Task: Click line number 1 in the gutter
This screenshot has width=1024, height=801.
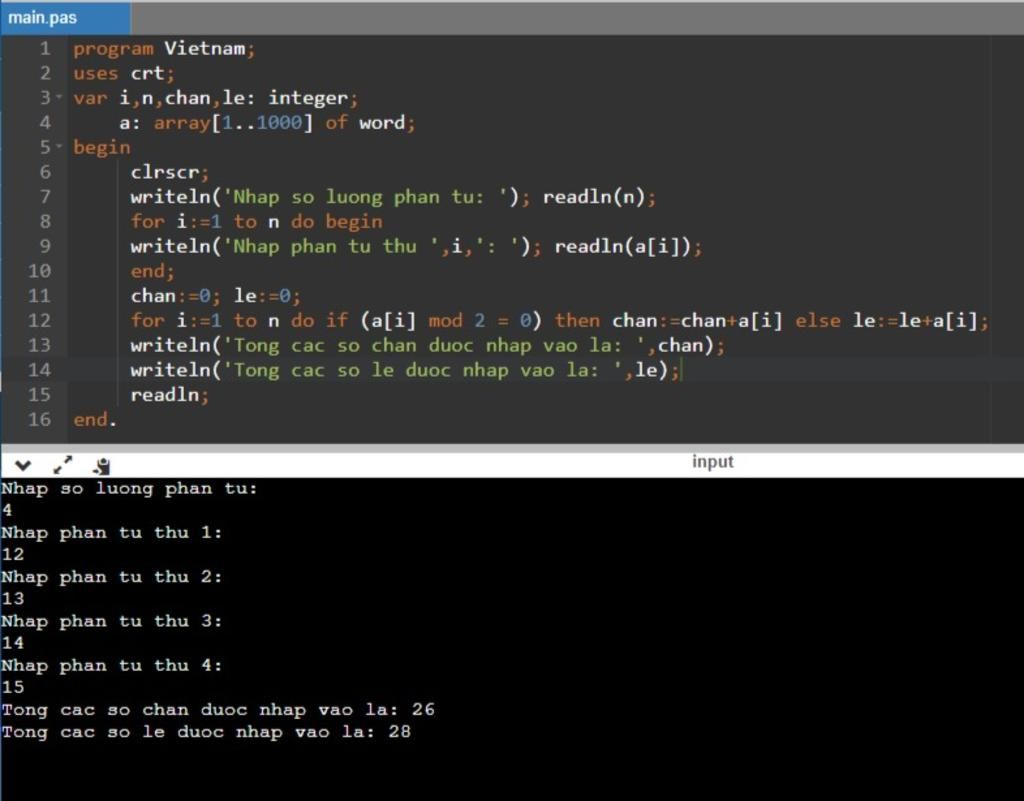Action: (x=45, y=48)
